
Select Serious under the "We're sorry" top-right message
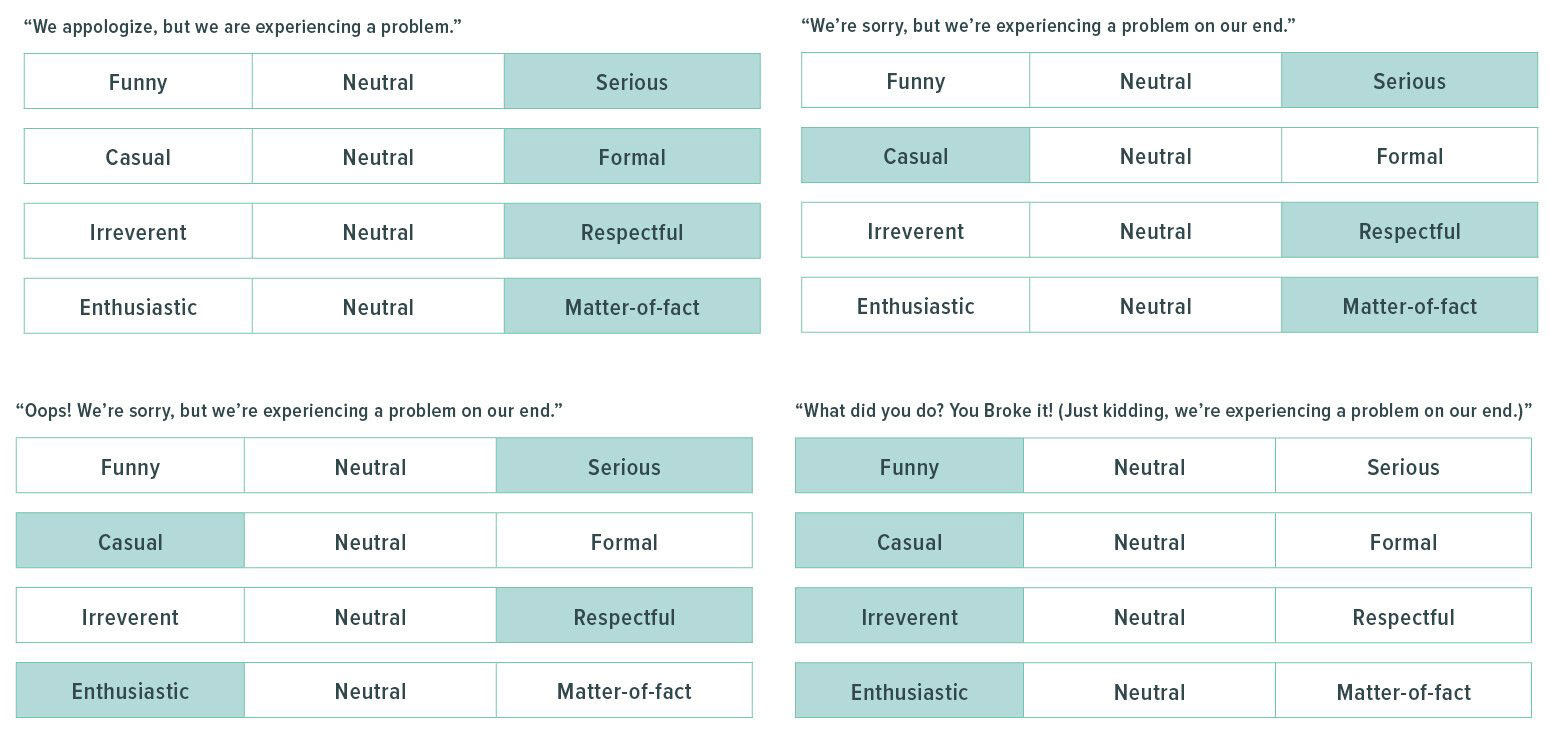click(1409, 81)
